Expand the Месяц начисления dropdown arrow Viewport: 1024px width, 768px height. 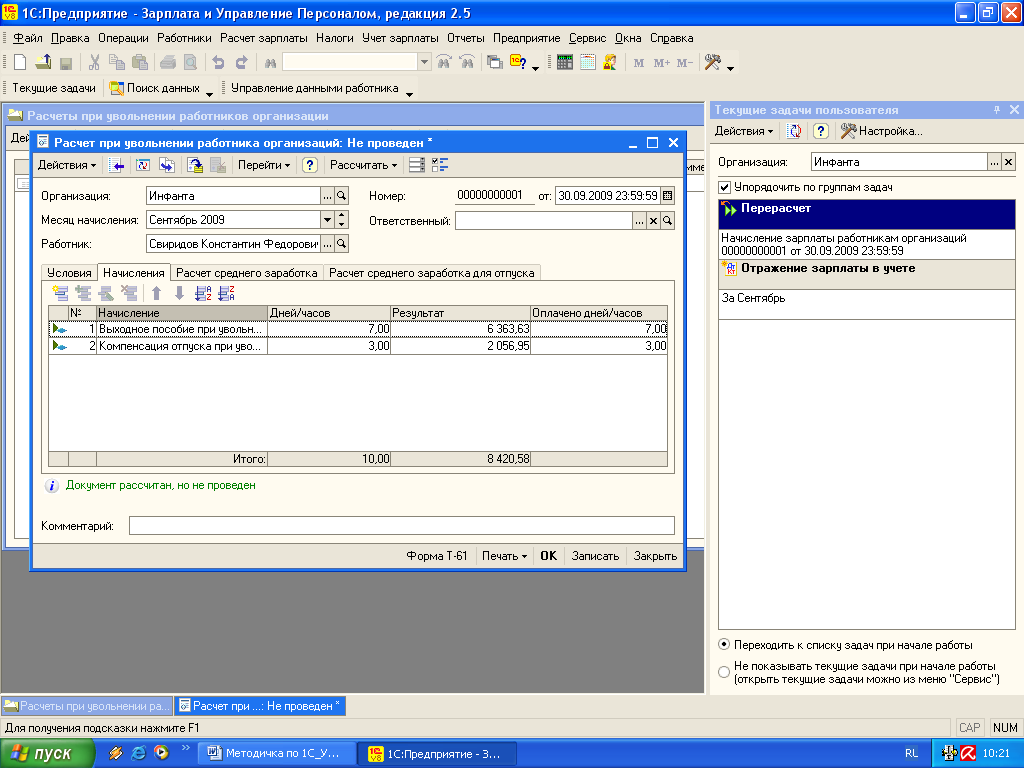click(x=327, y=220)
